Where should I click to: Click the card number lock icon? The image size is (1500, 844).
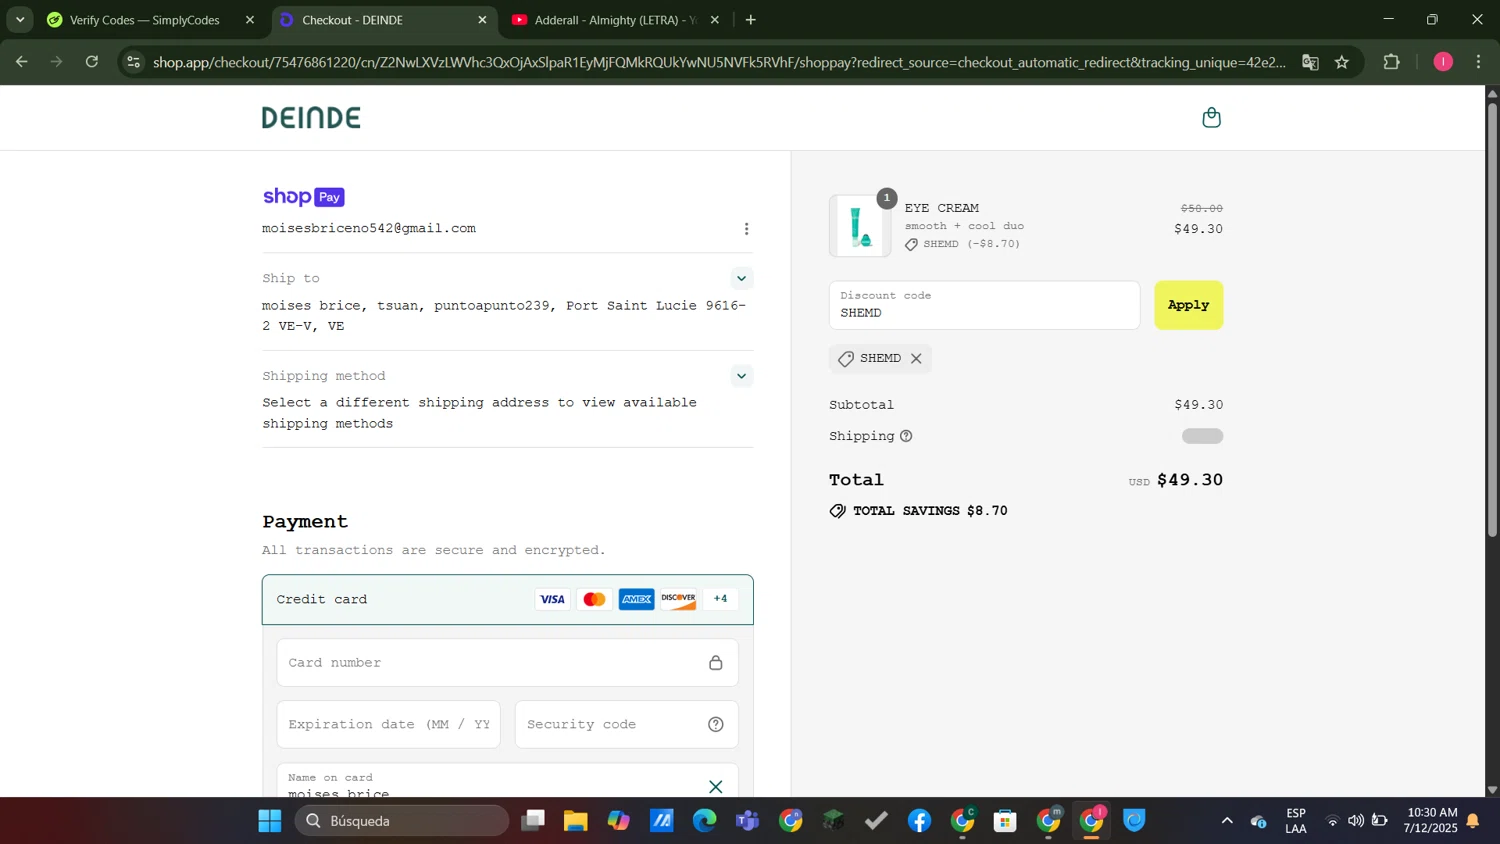click(716, 663)
